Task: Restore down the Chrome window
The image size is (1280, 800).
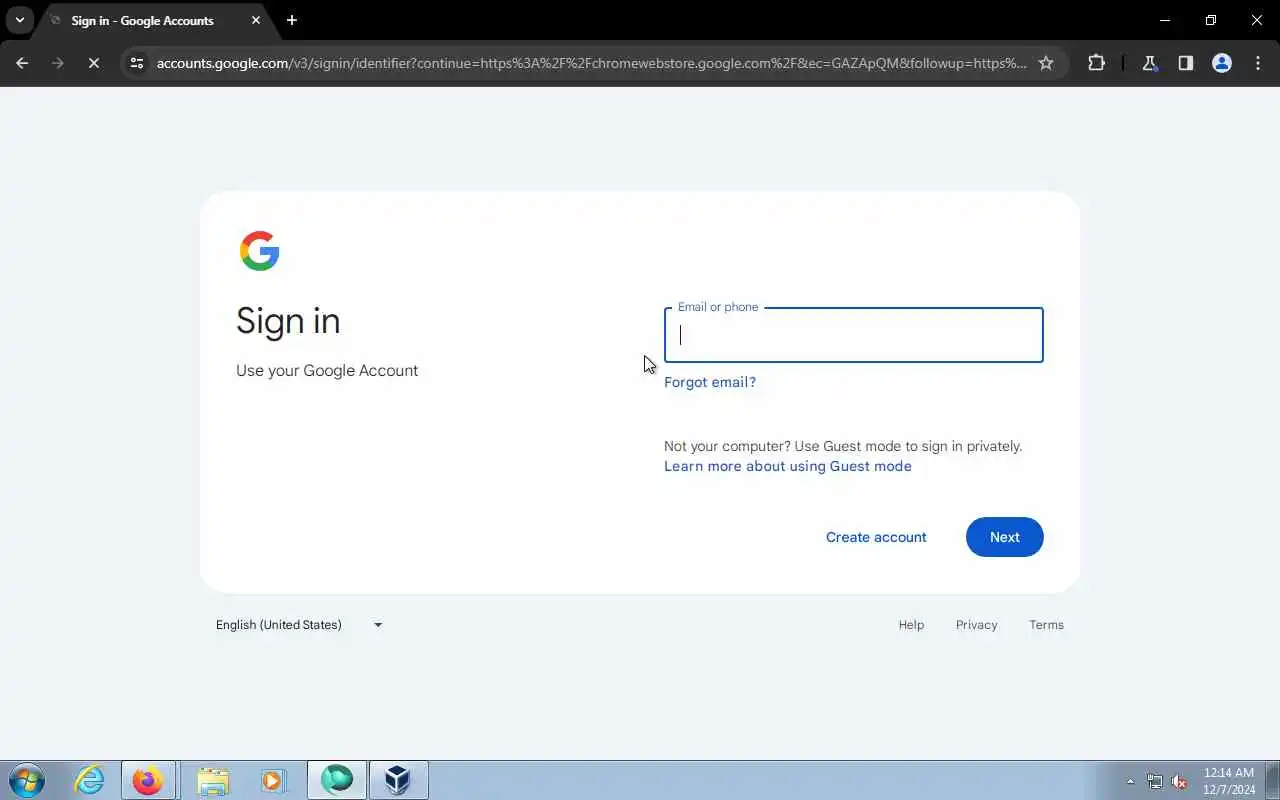Action: 1211,20
